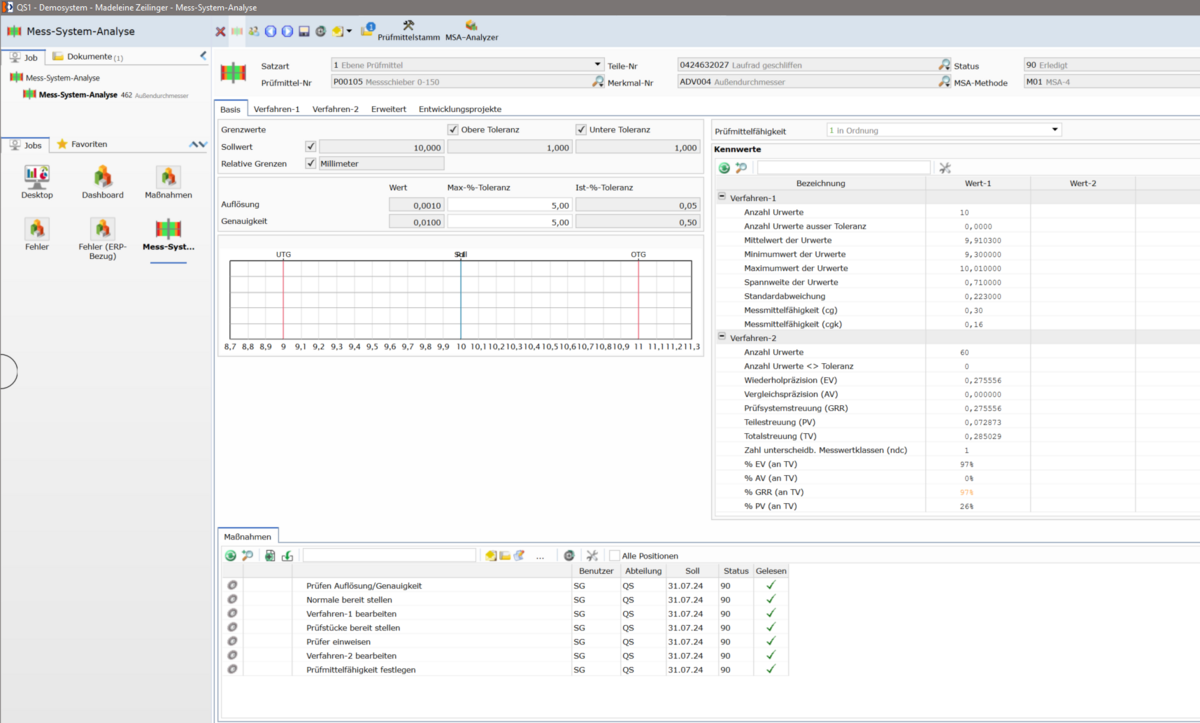1200x723 pixels.
Task: Click the tools settings icon in Kennwerte toolbar
Action: click(944, 168)
